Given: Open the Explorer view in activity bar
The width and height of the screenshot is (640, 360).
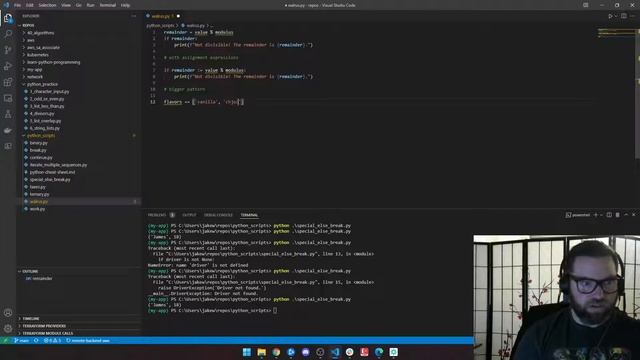Looking at the screenshot, I should point(8,18).
